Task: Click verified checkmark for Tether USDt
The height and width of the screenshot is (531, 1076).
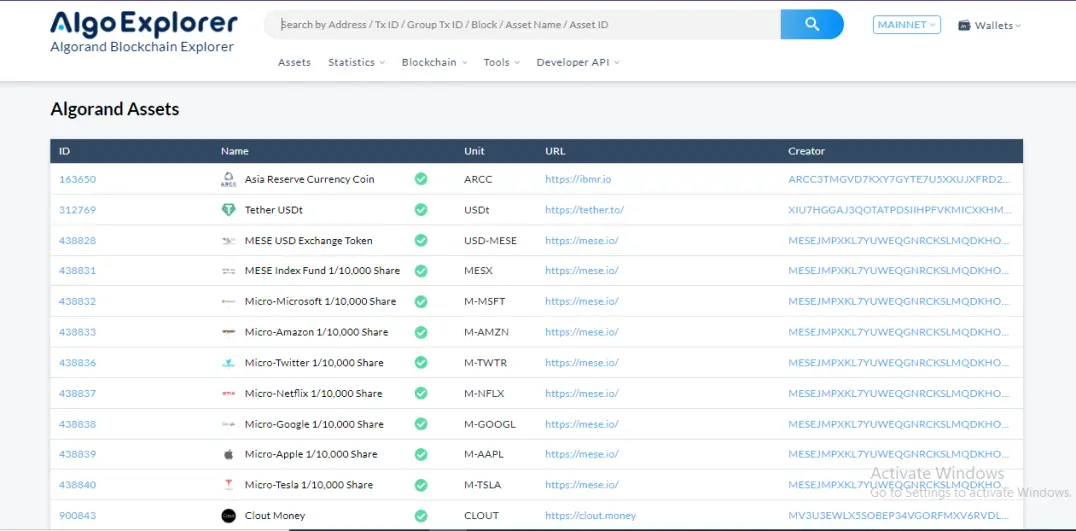Action: point(421,210)
